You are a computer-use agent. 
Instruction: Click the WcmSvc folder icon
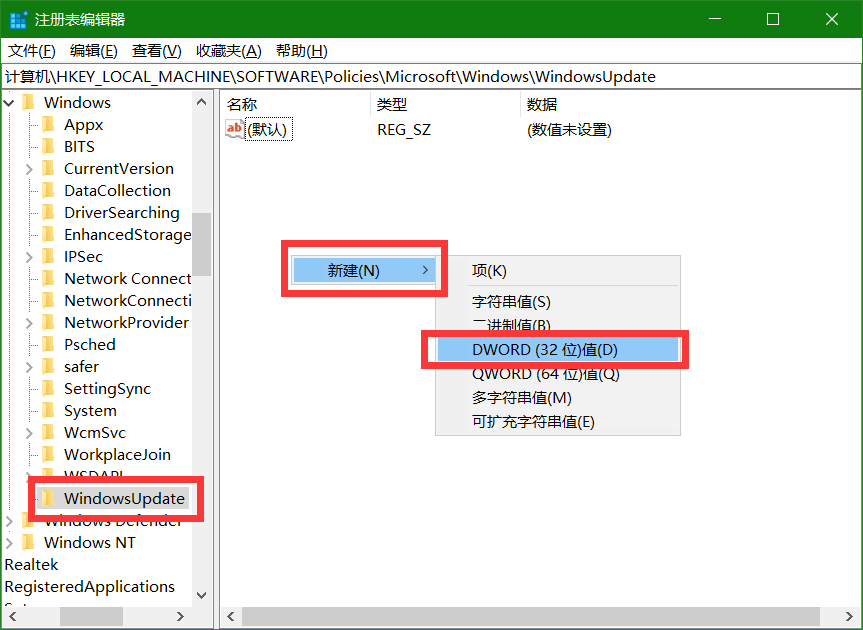coord(48,432)
